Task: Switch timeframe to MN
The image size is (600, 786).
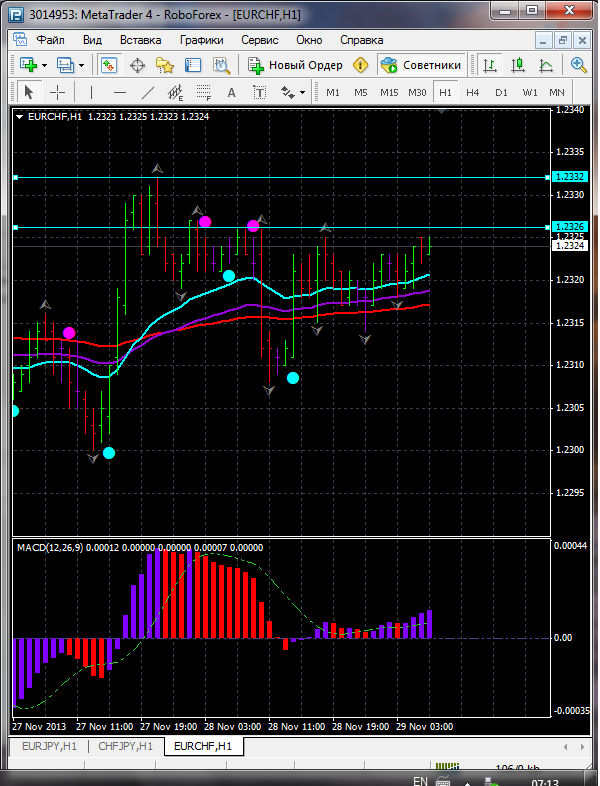Action: (x=557, y=92)
